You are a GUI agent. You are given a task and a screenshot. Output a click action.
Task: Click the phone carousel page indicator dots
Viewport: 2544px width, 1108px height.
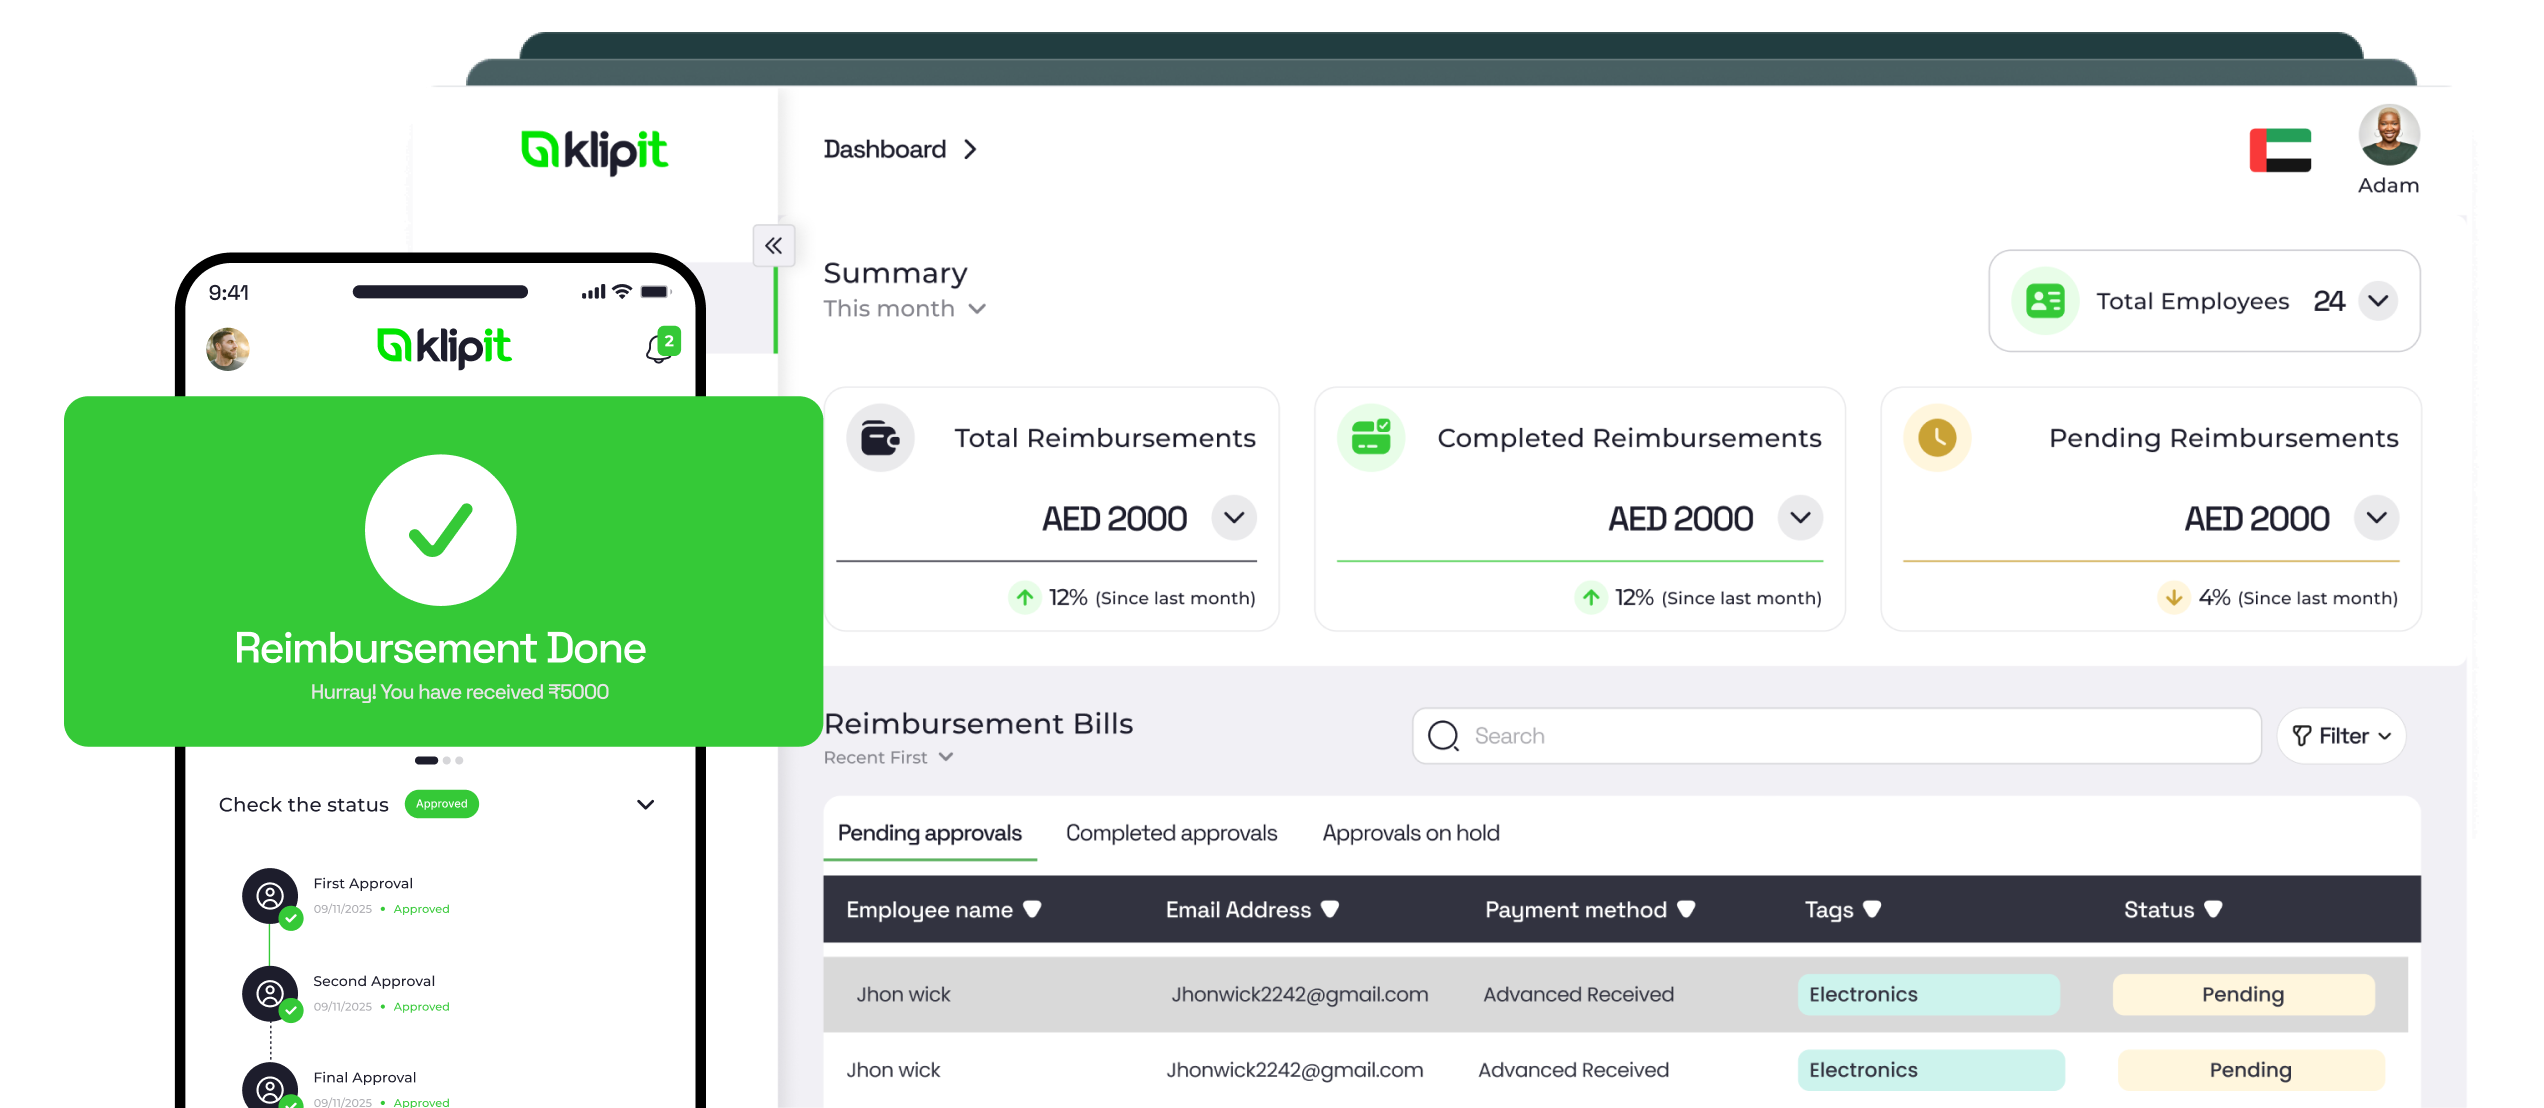coord(439,761)
